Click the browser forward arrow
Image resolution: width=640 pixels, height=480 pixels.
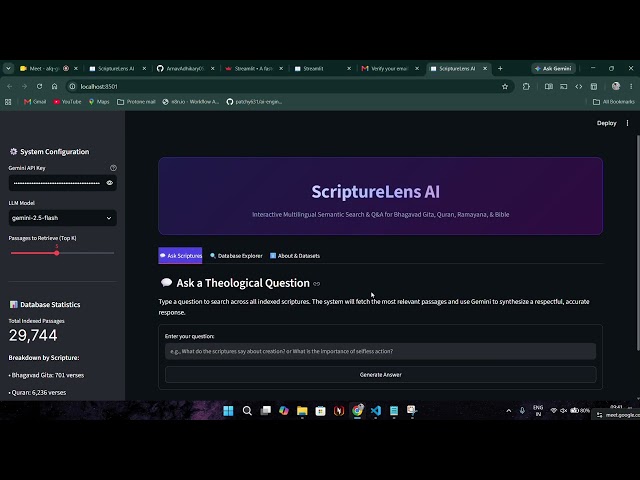click(x=24, y=87)
